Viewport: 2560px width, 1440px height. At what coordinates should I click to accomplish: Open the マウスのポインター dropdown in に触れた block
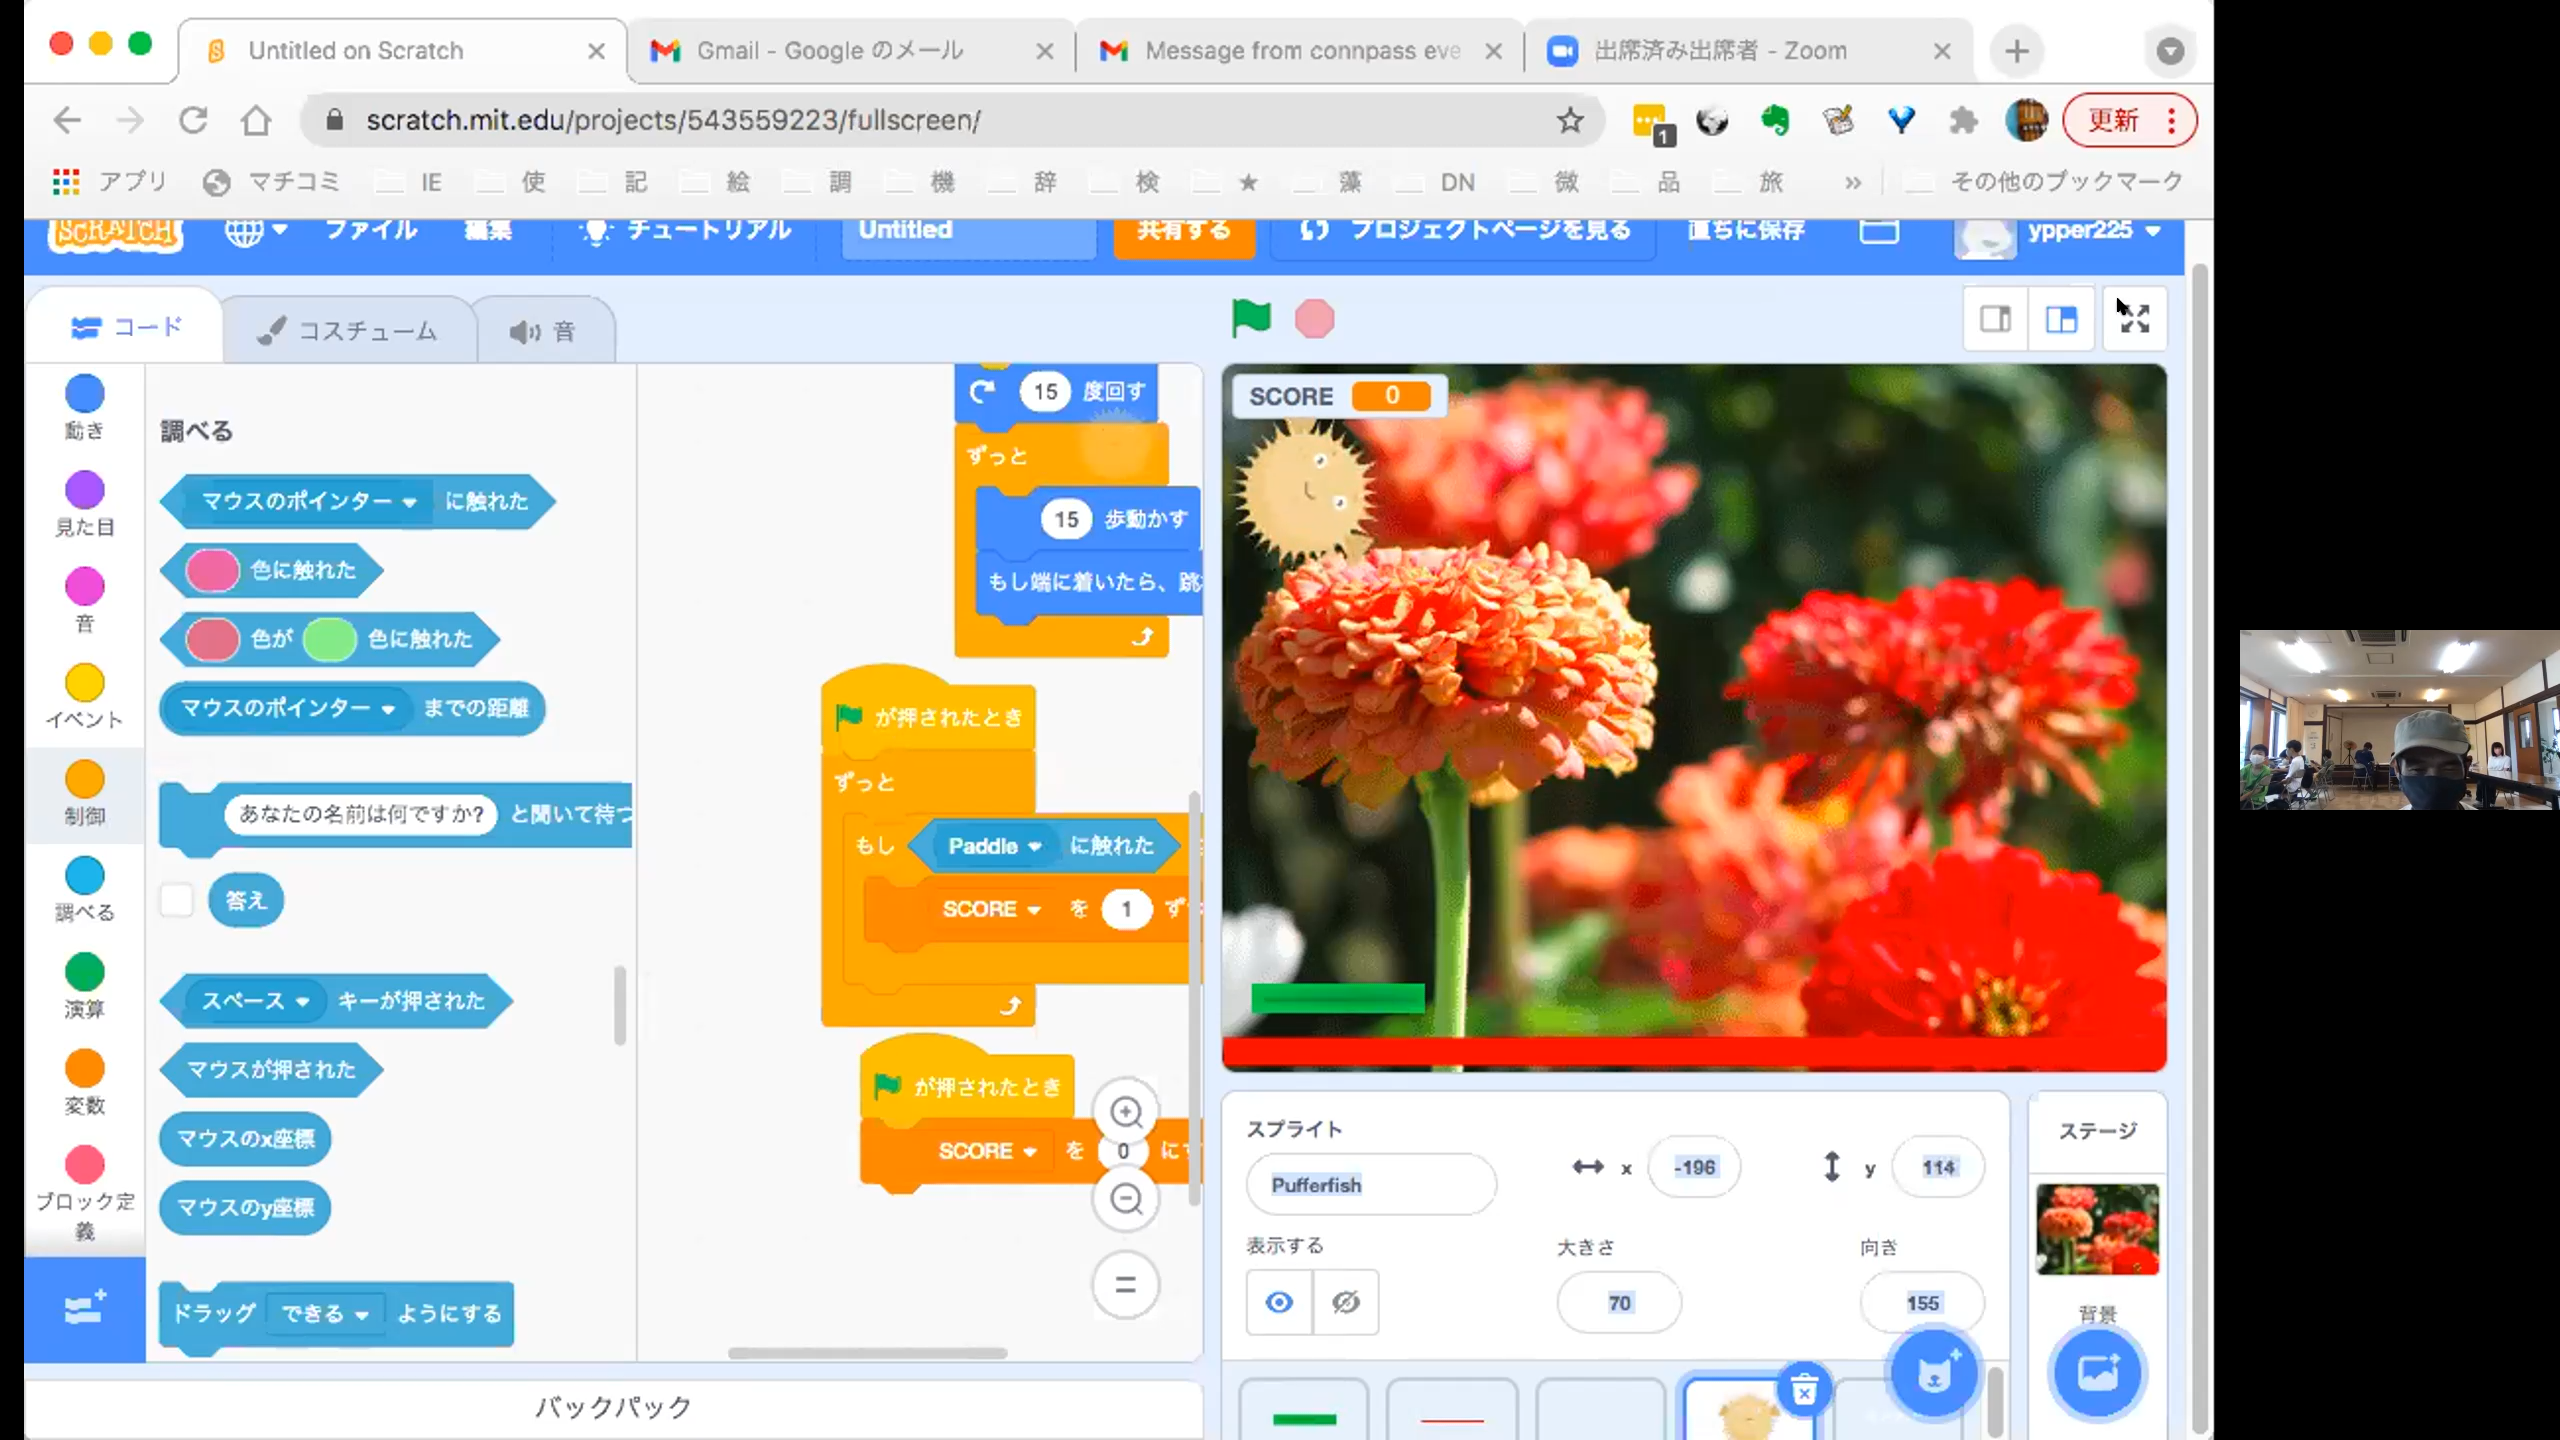(x=309, y=501)
